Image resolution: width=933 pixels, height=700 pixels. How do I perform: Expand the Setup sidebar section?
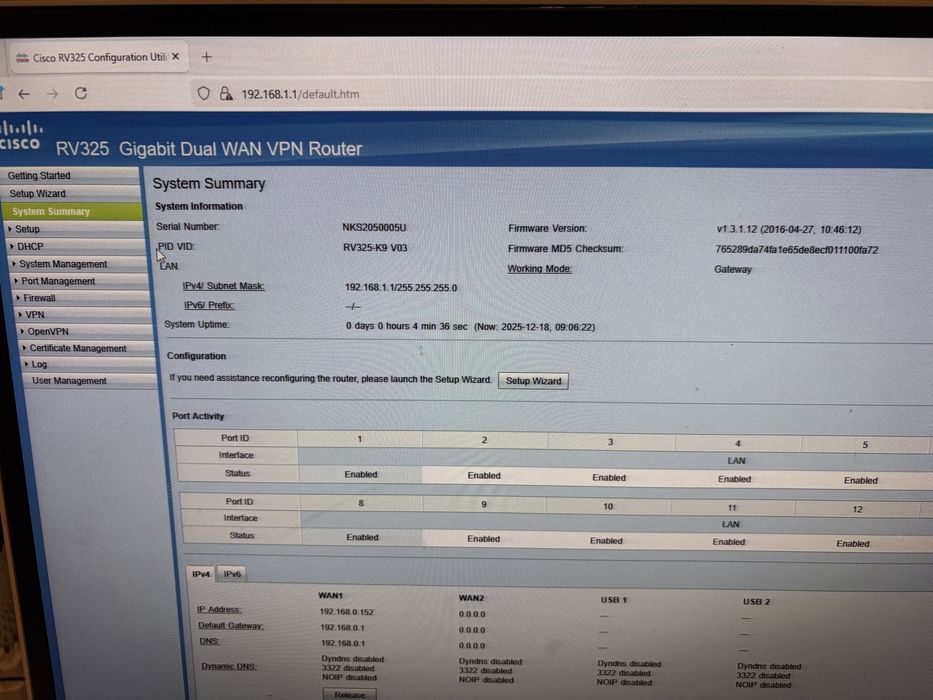coord(74,229)
